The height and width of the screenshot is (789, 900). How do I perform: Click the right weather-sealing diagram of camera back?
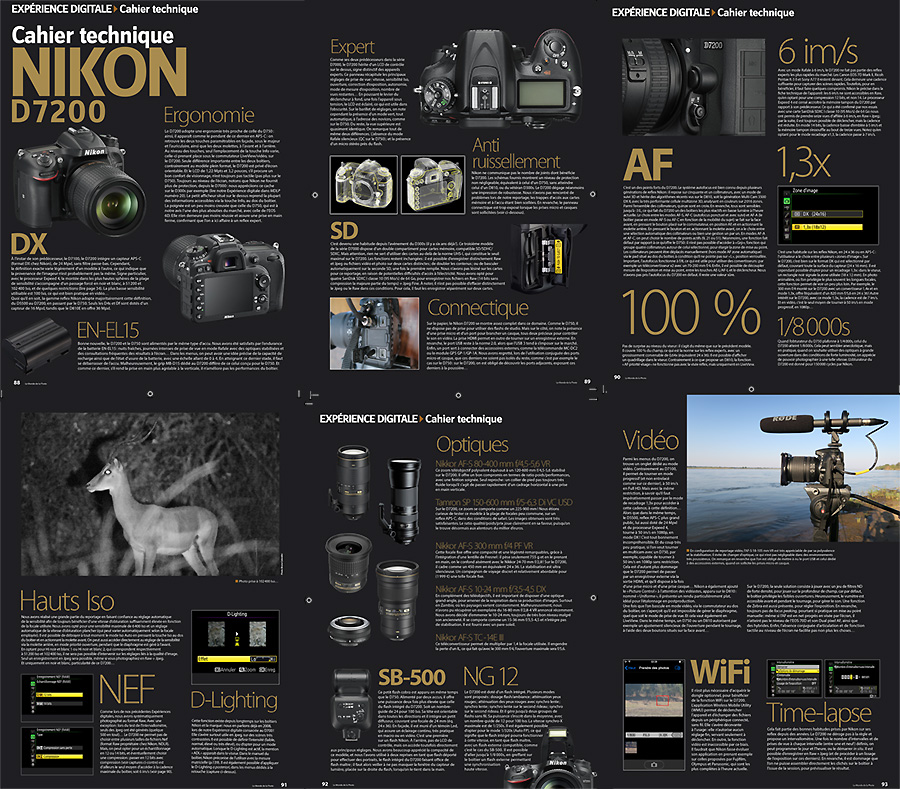pos(433,185)
